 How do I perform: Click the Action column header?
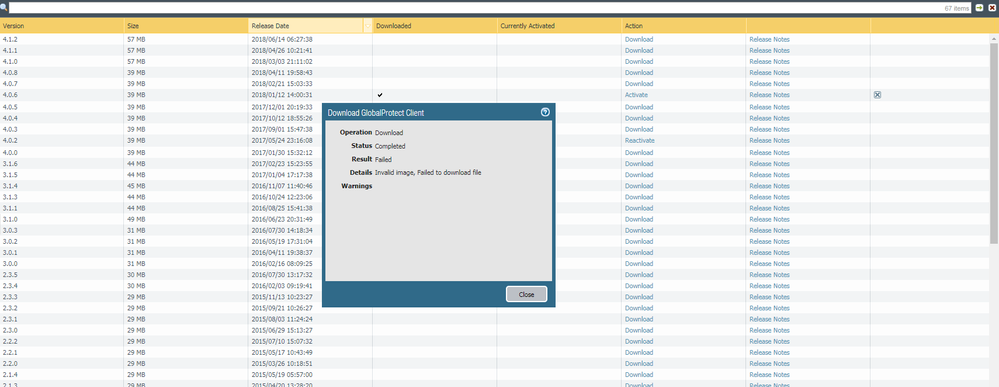tap(634, 26)
